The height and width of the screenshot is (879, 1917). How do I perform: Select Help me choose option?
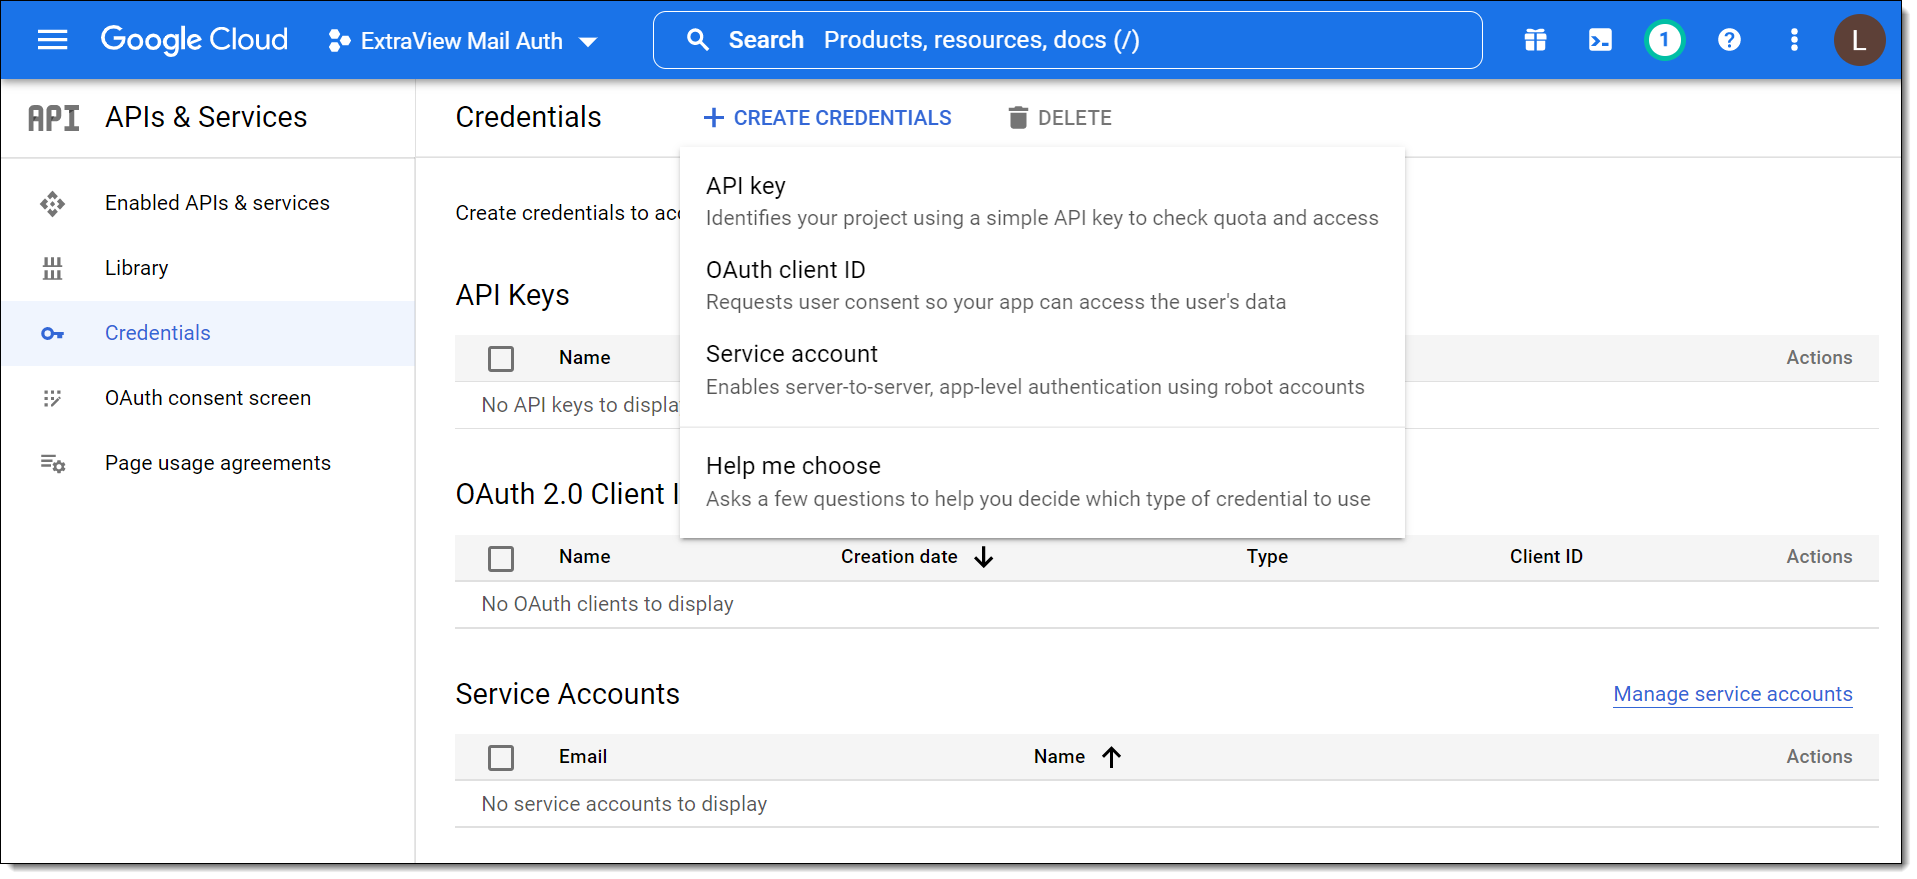(1042, 481)
